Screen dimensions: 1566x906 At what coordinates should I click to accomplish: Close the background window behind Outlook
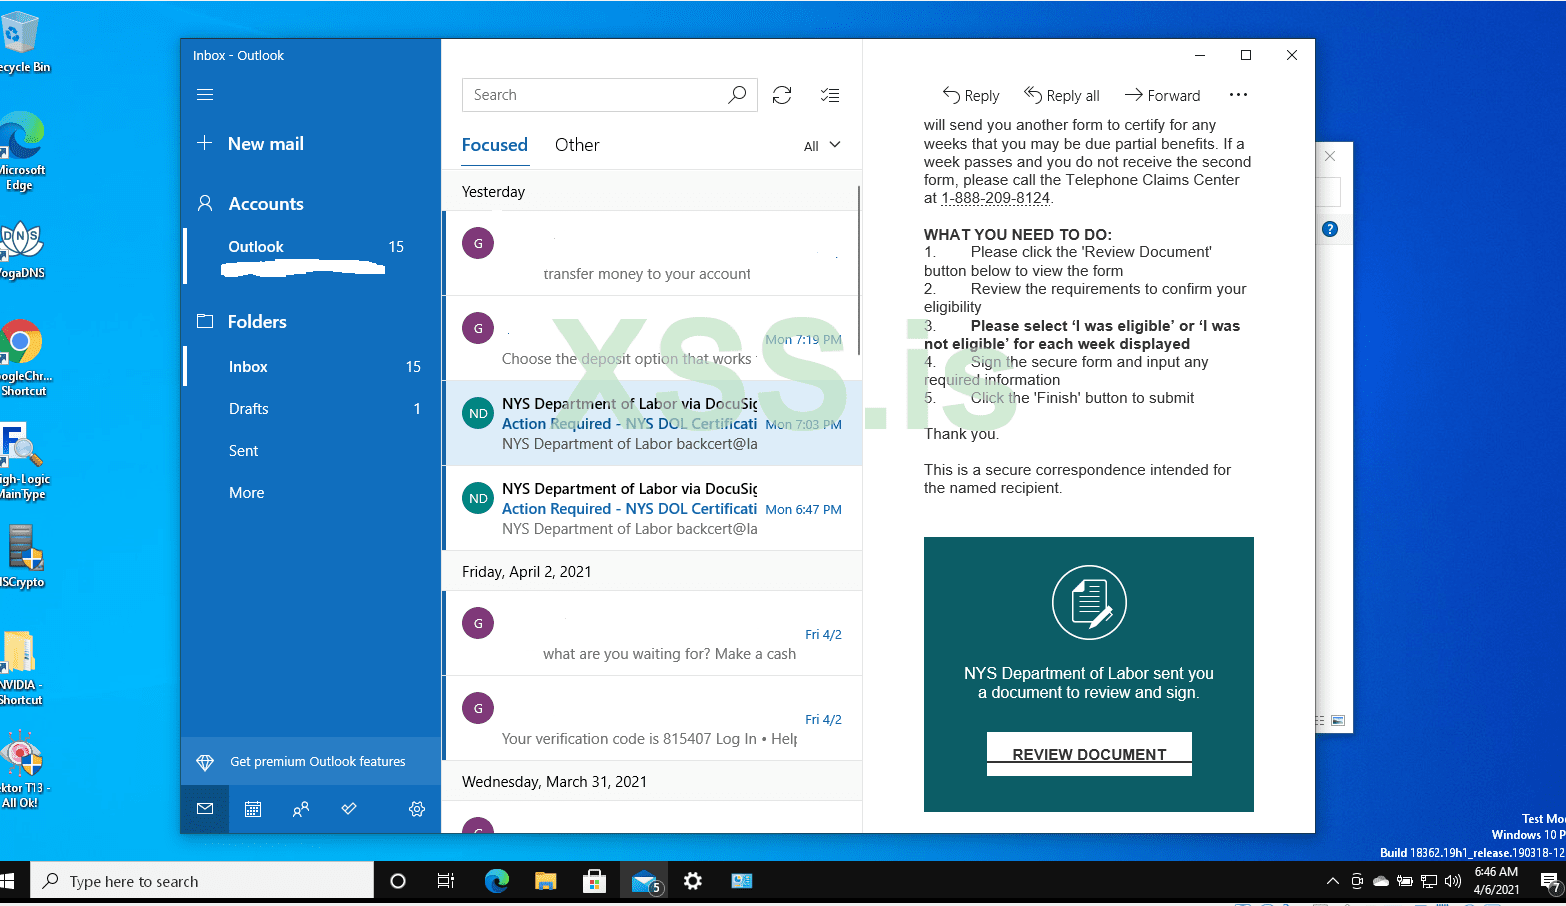[x=1330, y=156]
